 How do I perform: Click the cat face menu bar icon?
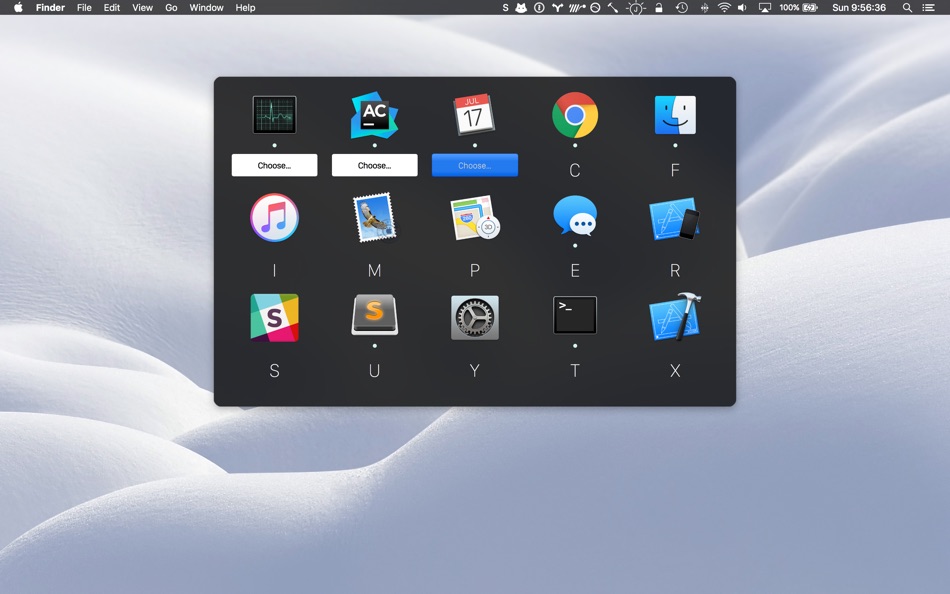521,7
